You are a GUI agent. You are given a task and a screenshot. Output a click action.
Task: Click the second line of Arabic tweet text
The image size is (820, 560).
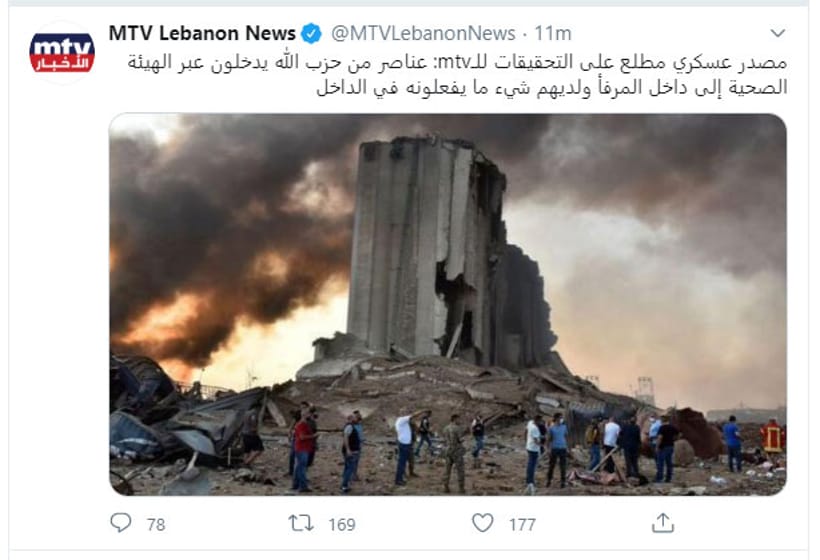[552, 87]
